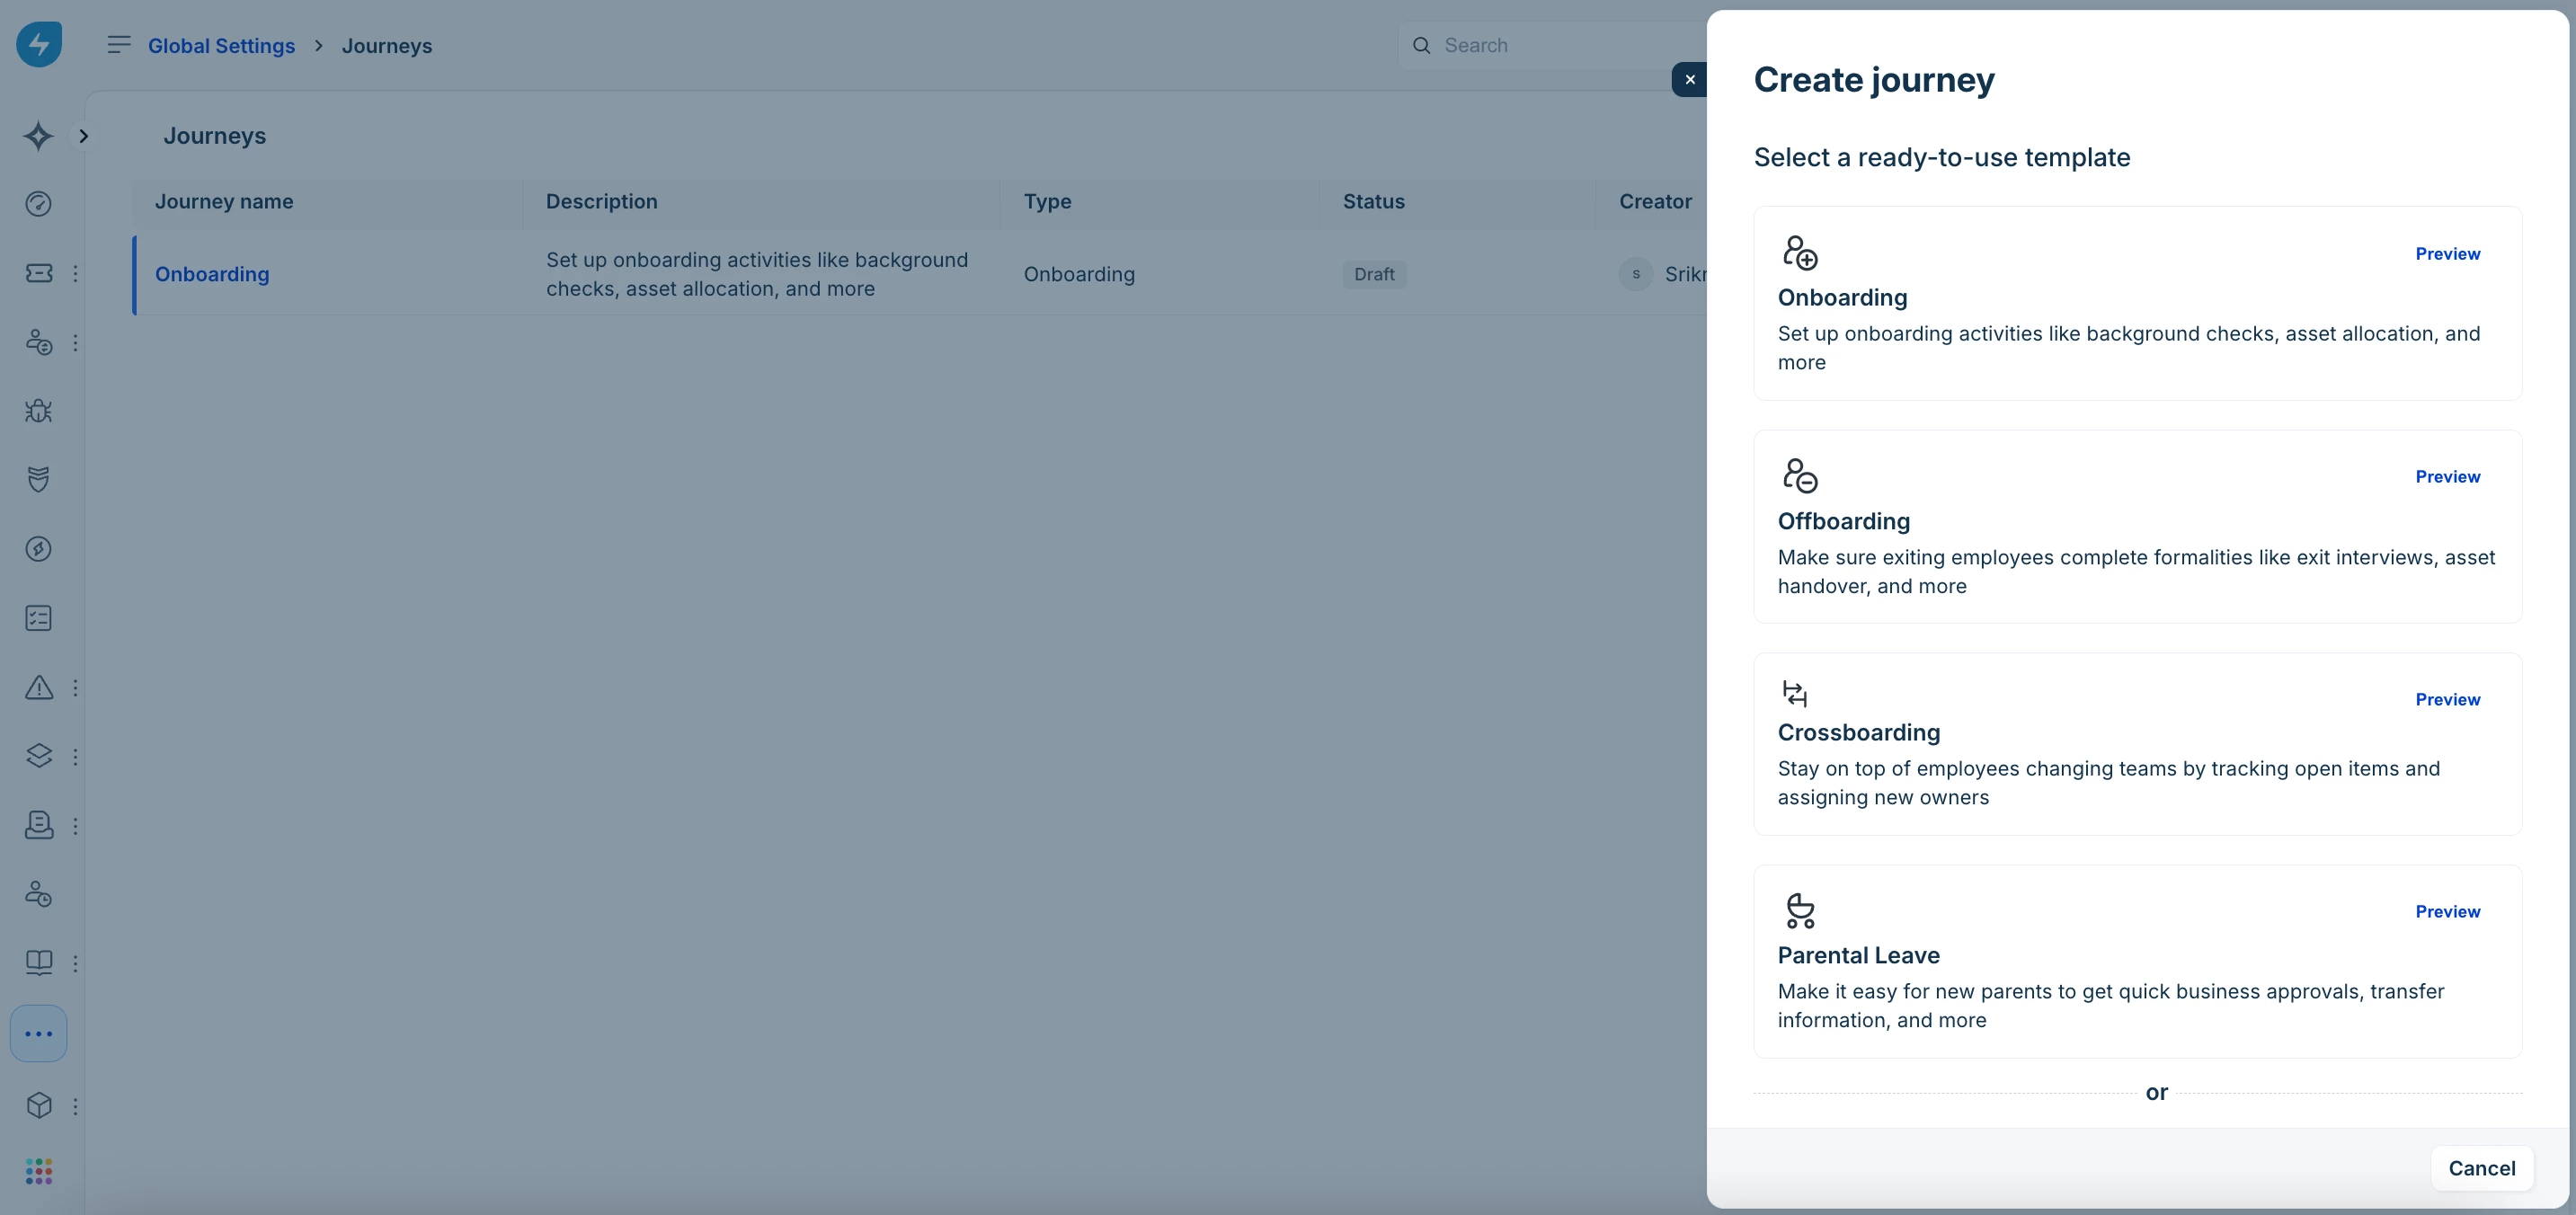Open the Dashboard gauge icon in sidebar
Screen dimensions: 2576x1215
[38, 204]
